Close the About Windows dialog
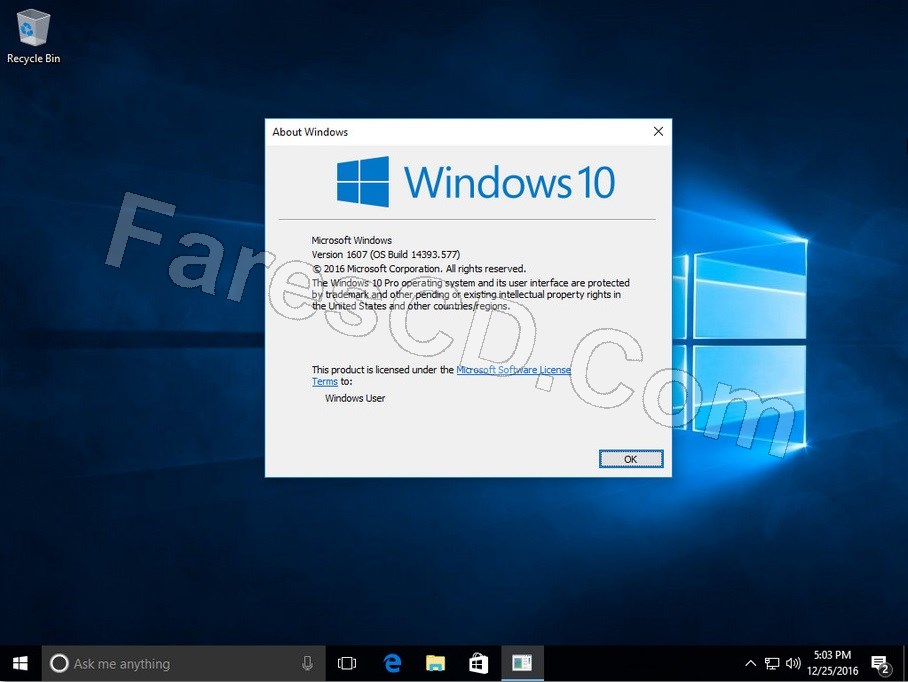The image size is (908, 682). click(x=658, y=131)
